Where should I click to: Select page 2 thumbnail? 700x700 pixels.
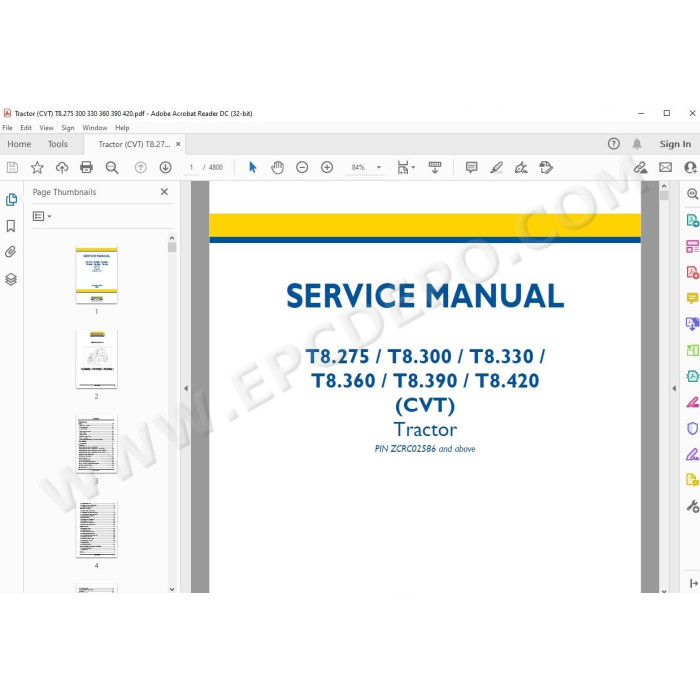click(x=96, y=359)
